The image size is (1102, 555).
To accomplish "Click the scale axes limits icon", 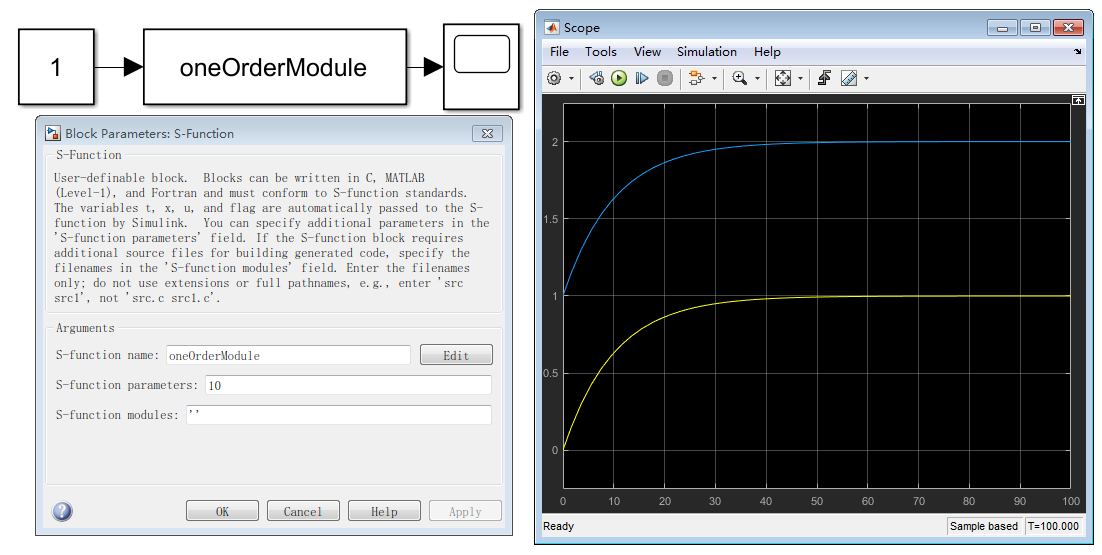I will (783, 78).
